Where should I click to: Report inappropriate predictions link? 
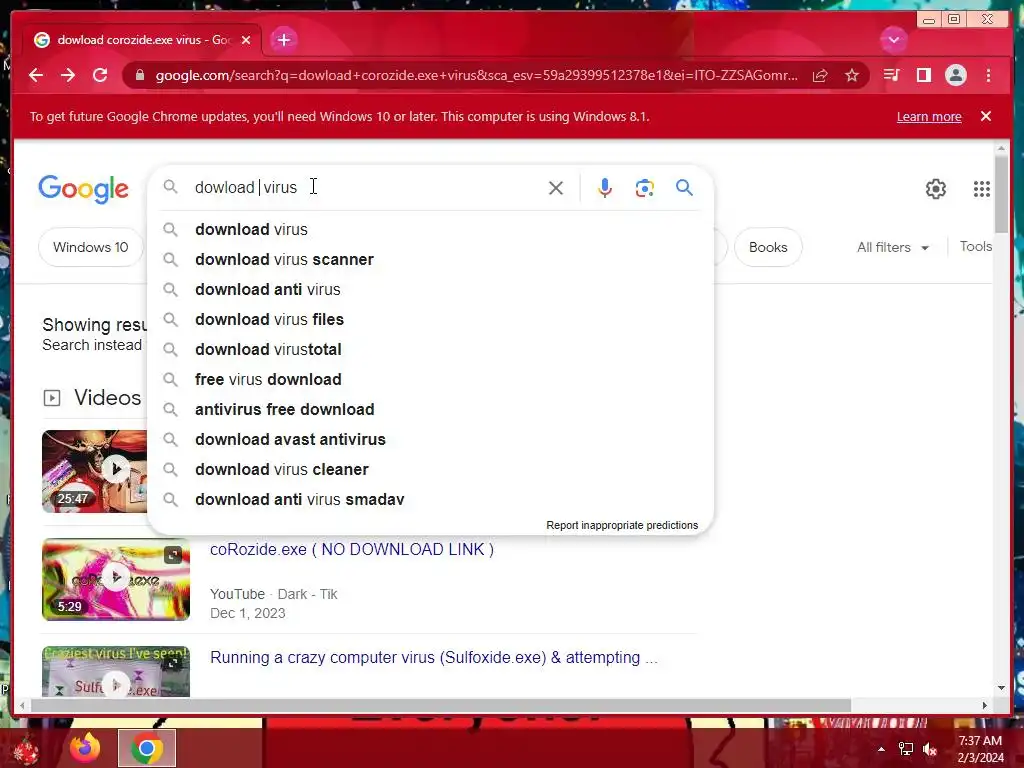click(x=622, y=525)
